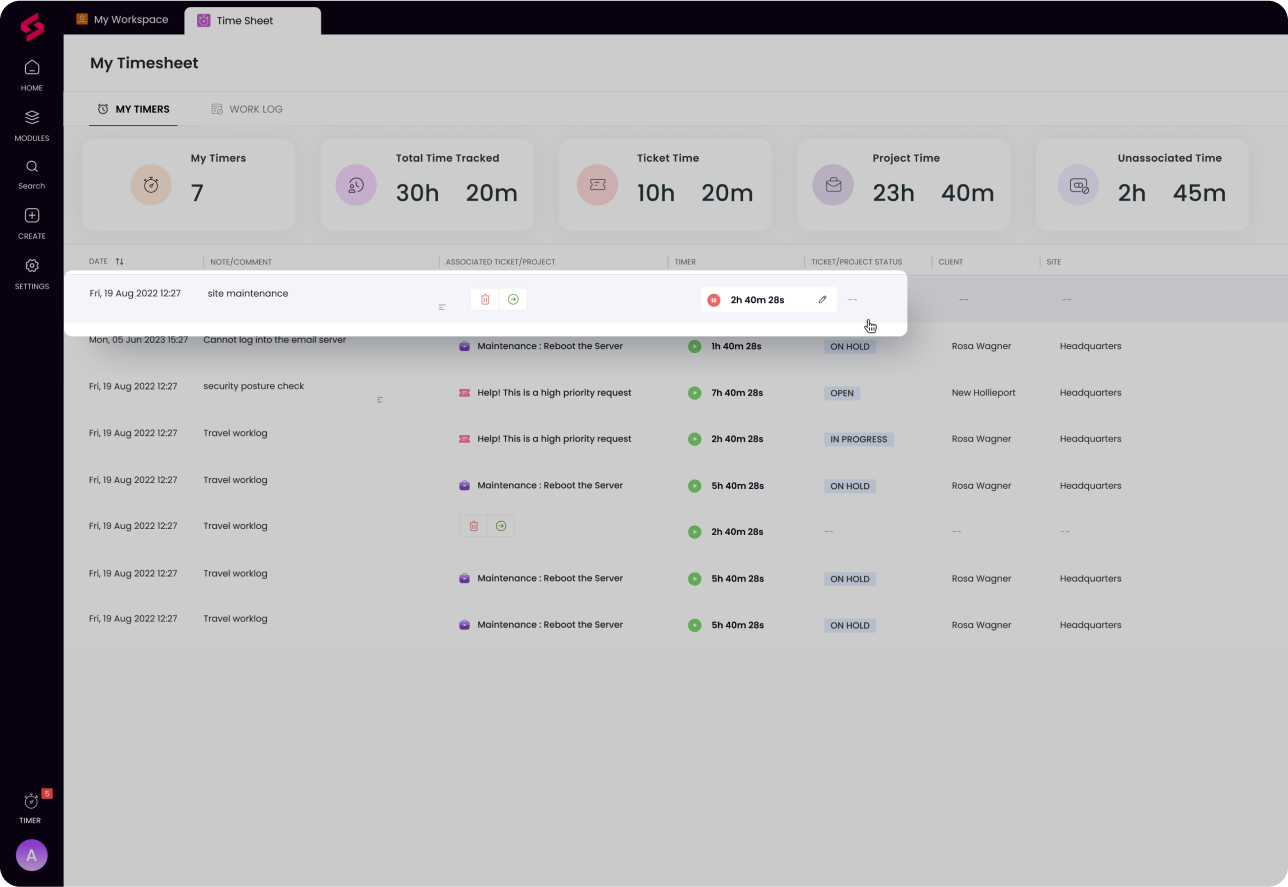The height and width of the screenshot is (887, 1288).
Task: Pause the site maintenance timer
Action: pyautogui.click(x=713, y=299)
